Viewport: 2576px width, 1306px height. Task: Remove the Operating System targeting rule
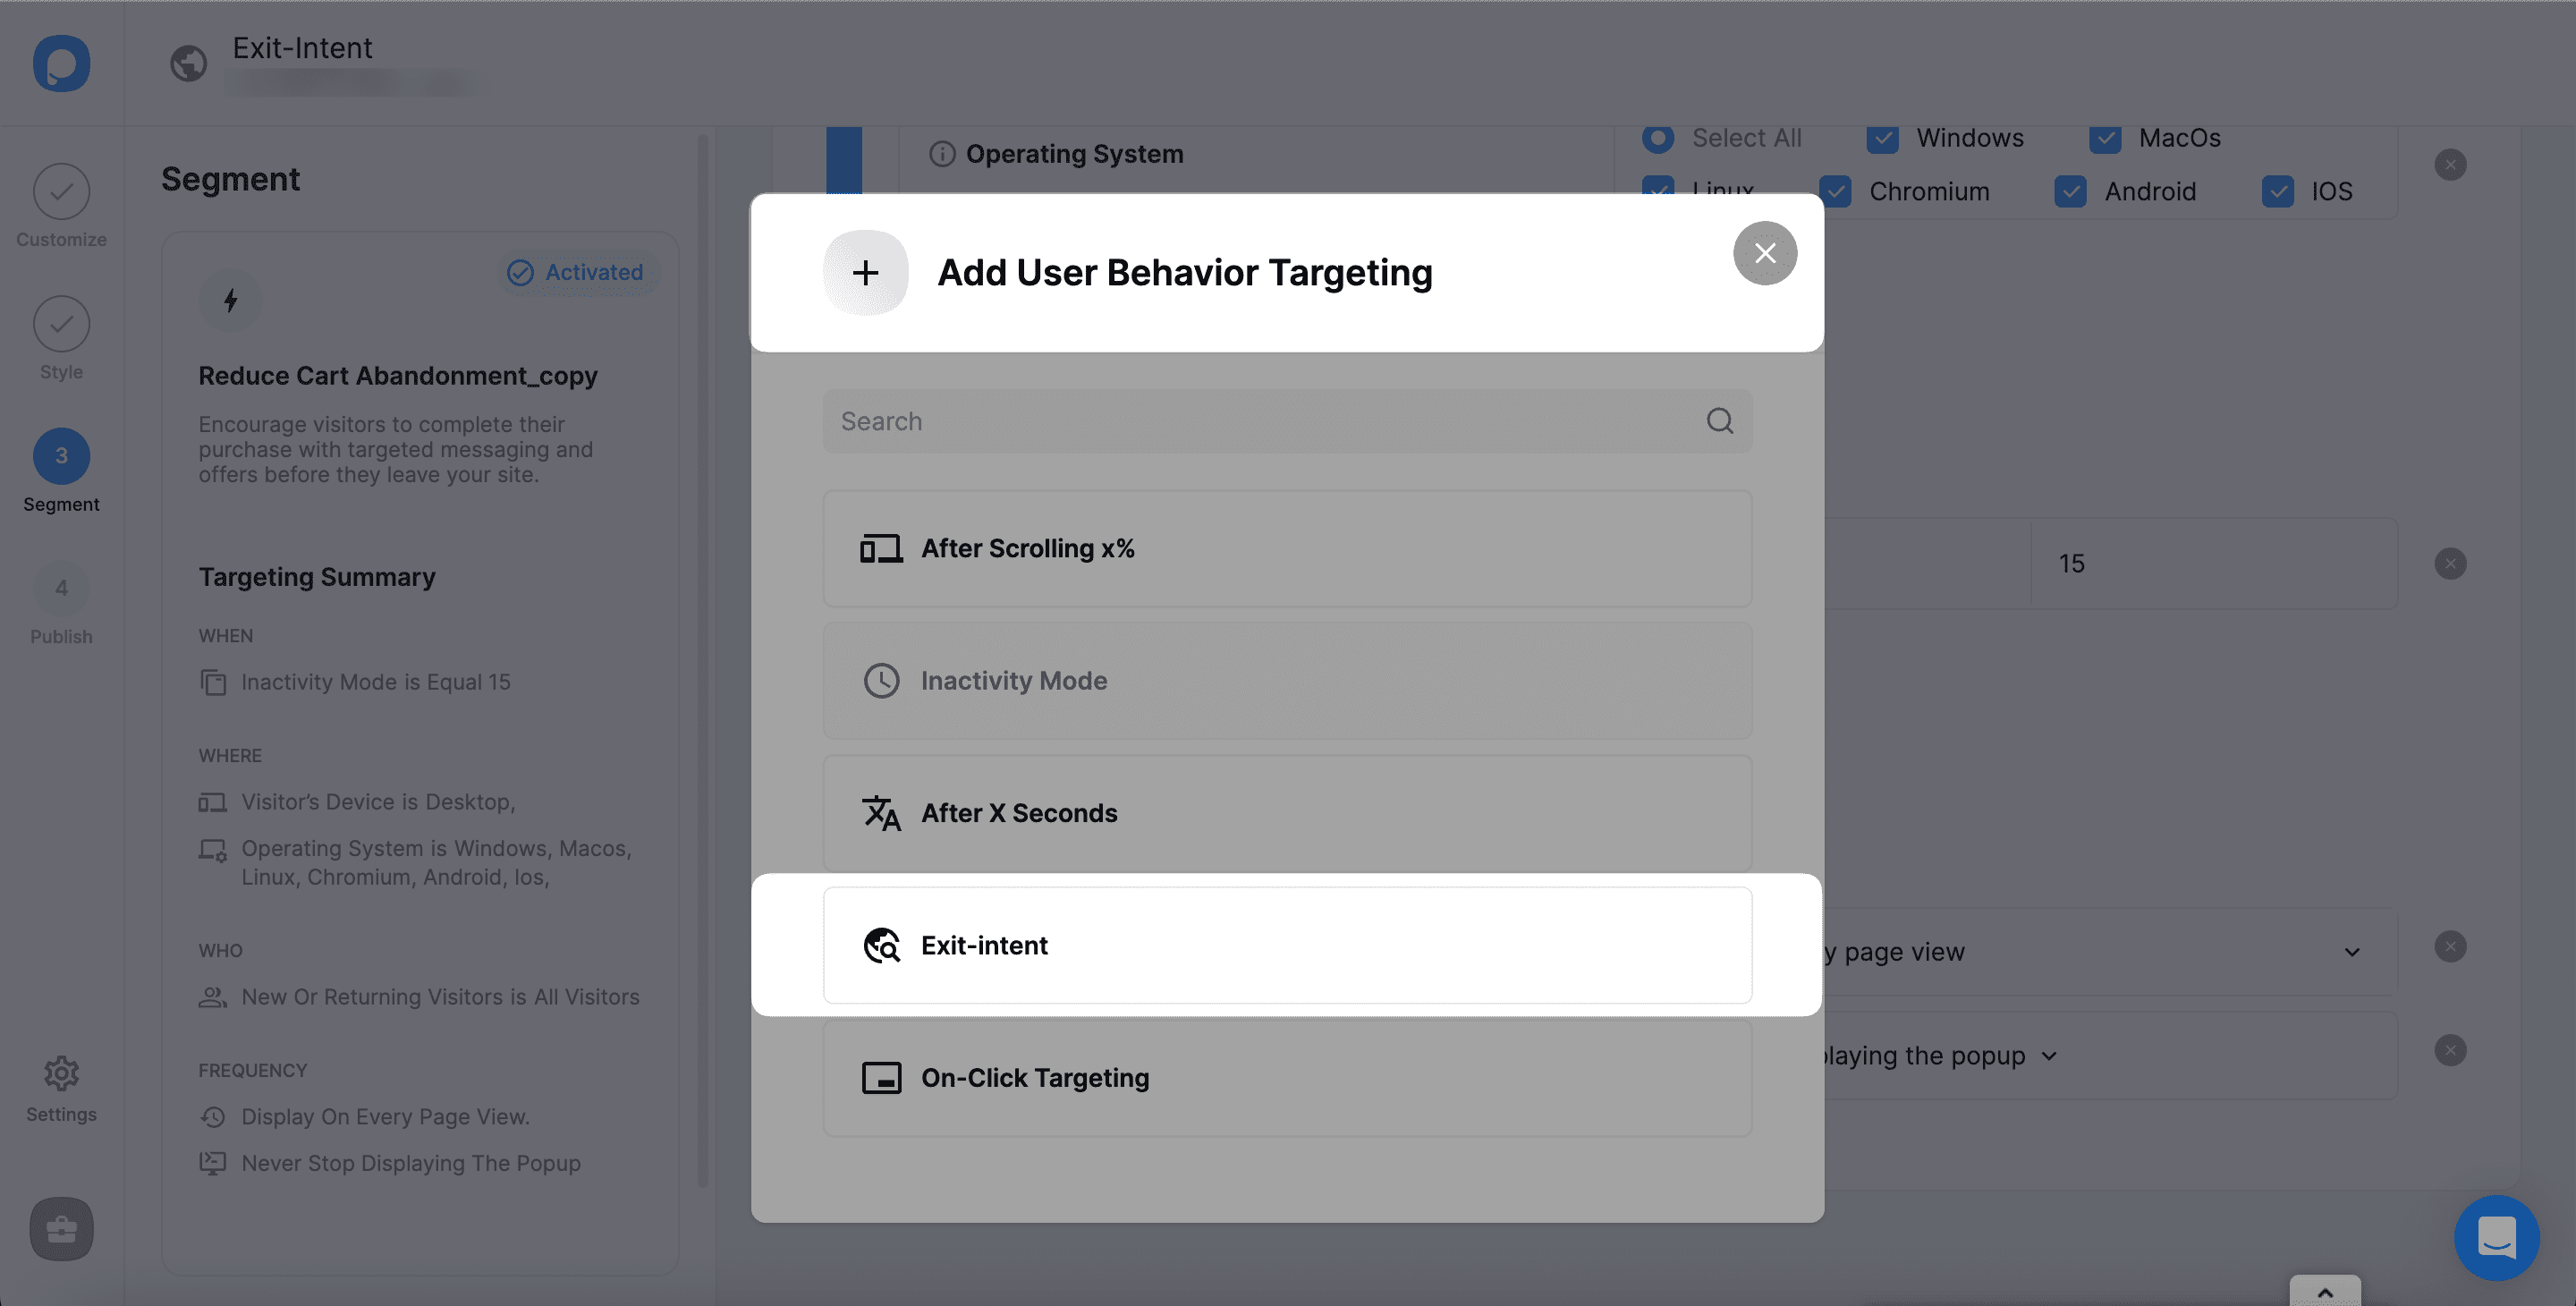point(2450,164)
